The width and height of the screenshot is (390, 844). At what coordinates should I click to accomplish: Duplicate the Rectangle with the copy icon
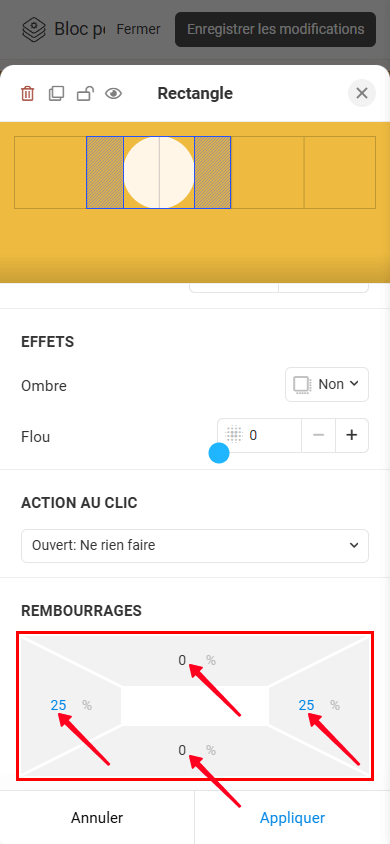point(56,94)
